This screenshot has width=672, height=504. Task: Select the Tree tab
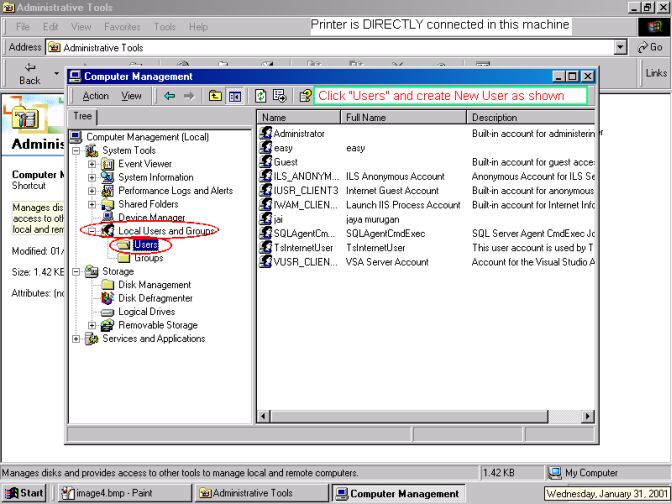[82, 117]
